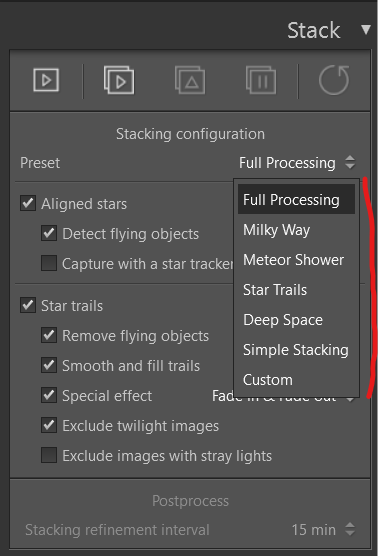Click the single image play icon
The height and width of the screenshot is (556, 378).
pyautogui.click(x=46, y=80)
